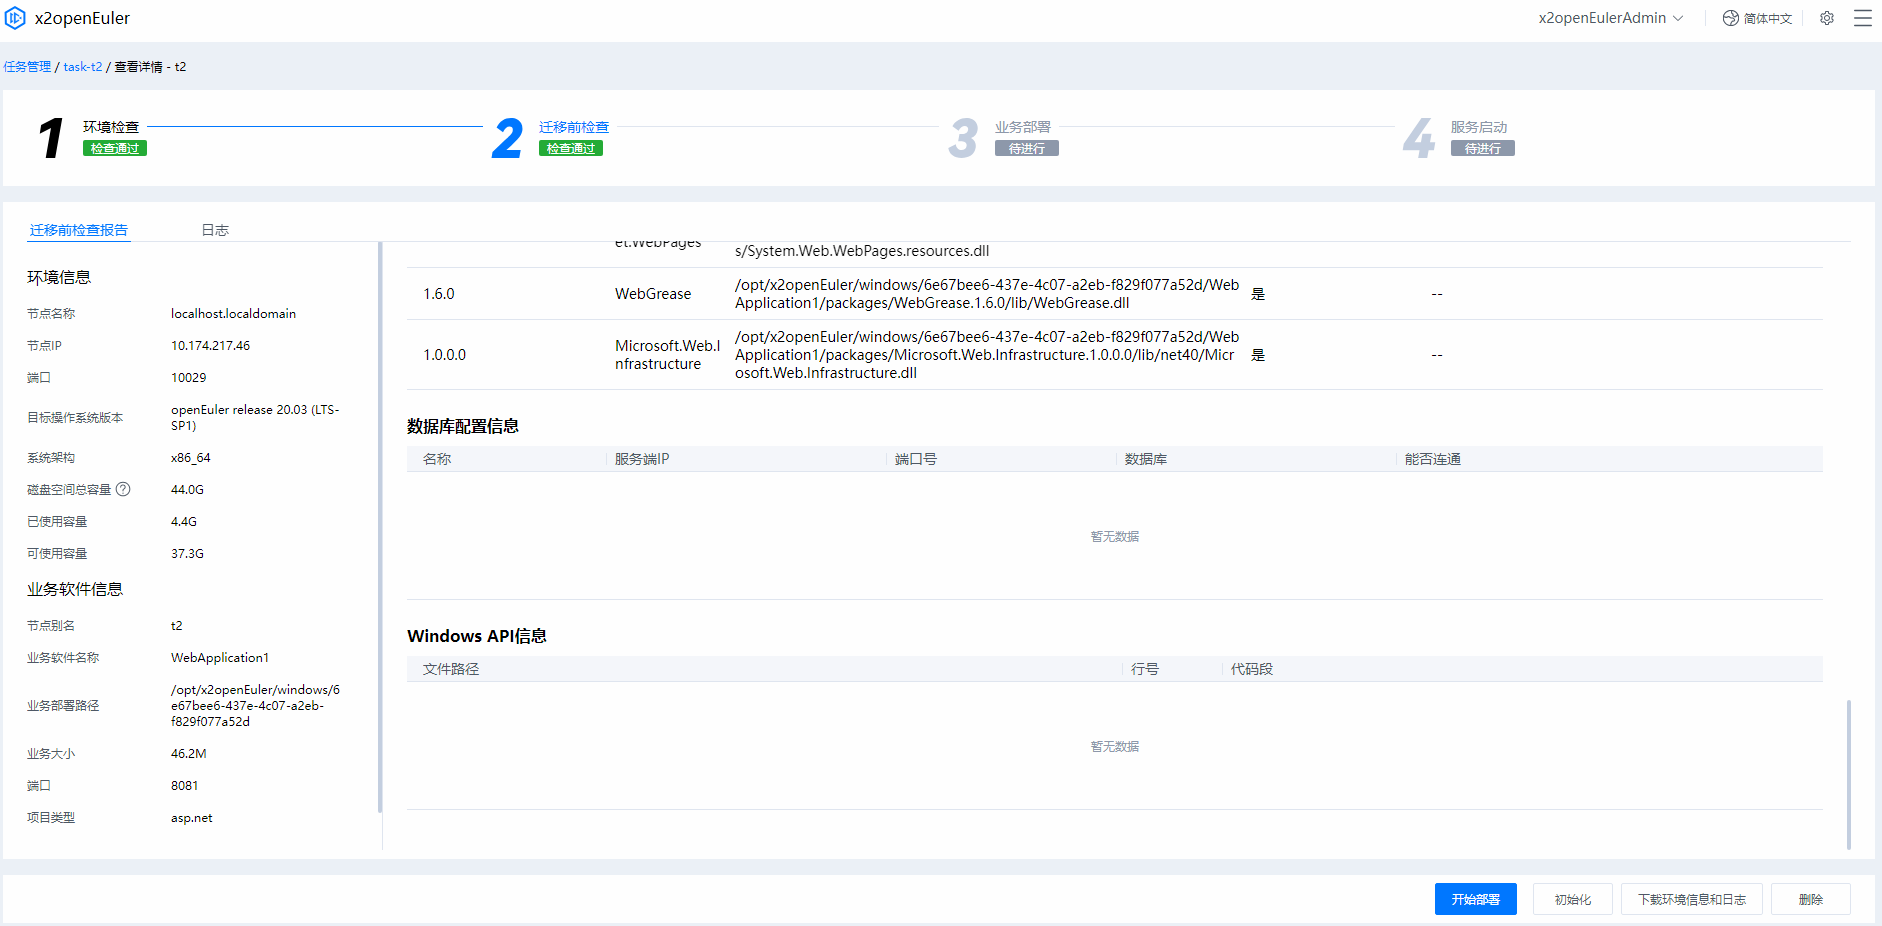Screen dimensions: 1882x926
Task: Click disk capacity help question icon
Action: click(123, 489)
